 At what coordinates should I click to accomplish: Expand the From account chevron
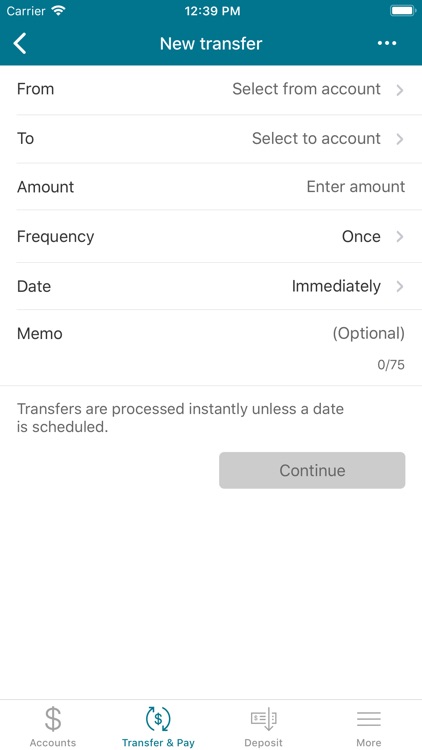(x=400, y=90)
